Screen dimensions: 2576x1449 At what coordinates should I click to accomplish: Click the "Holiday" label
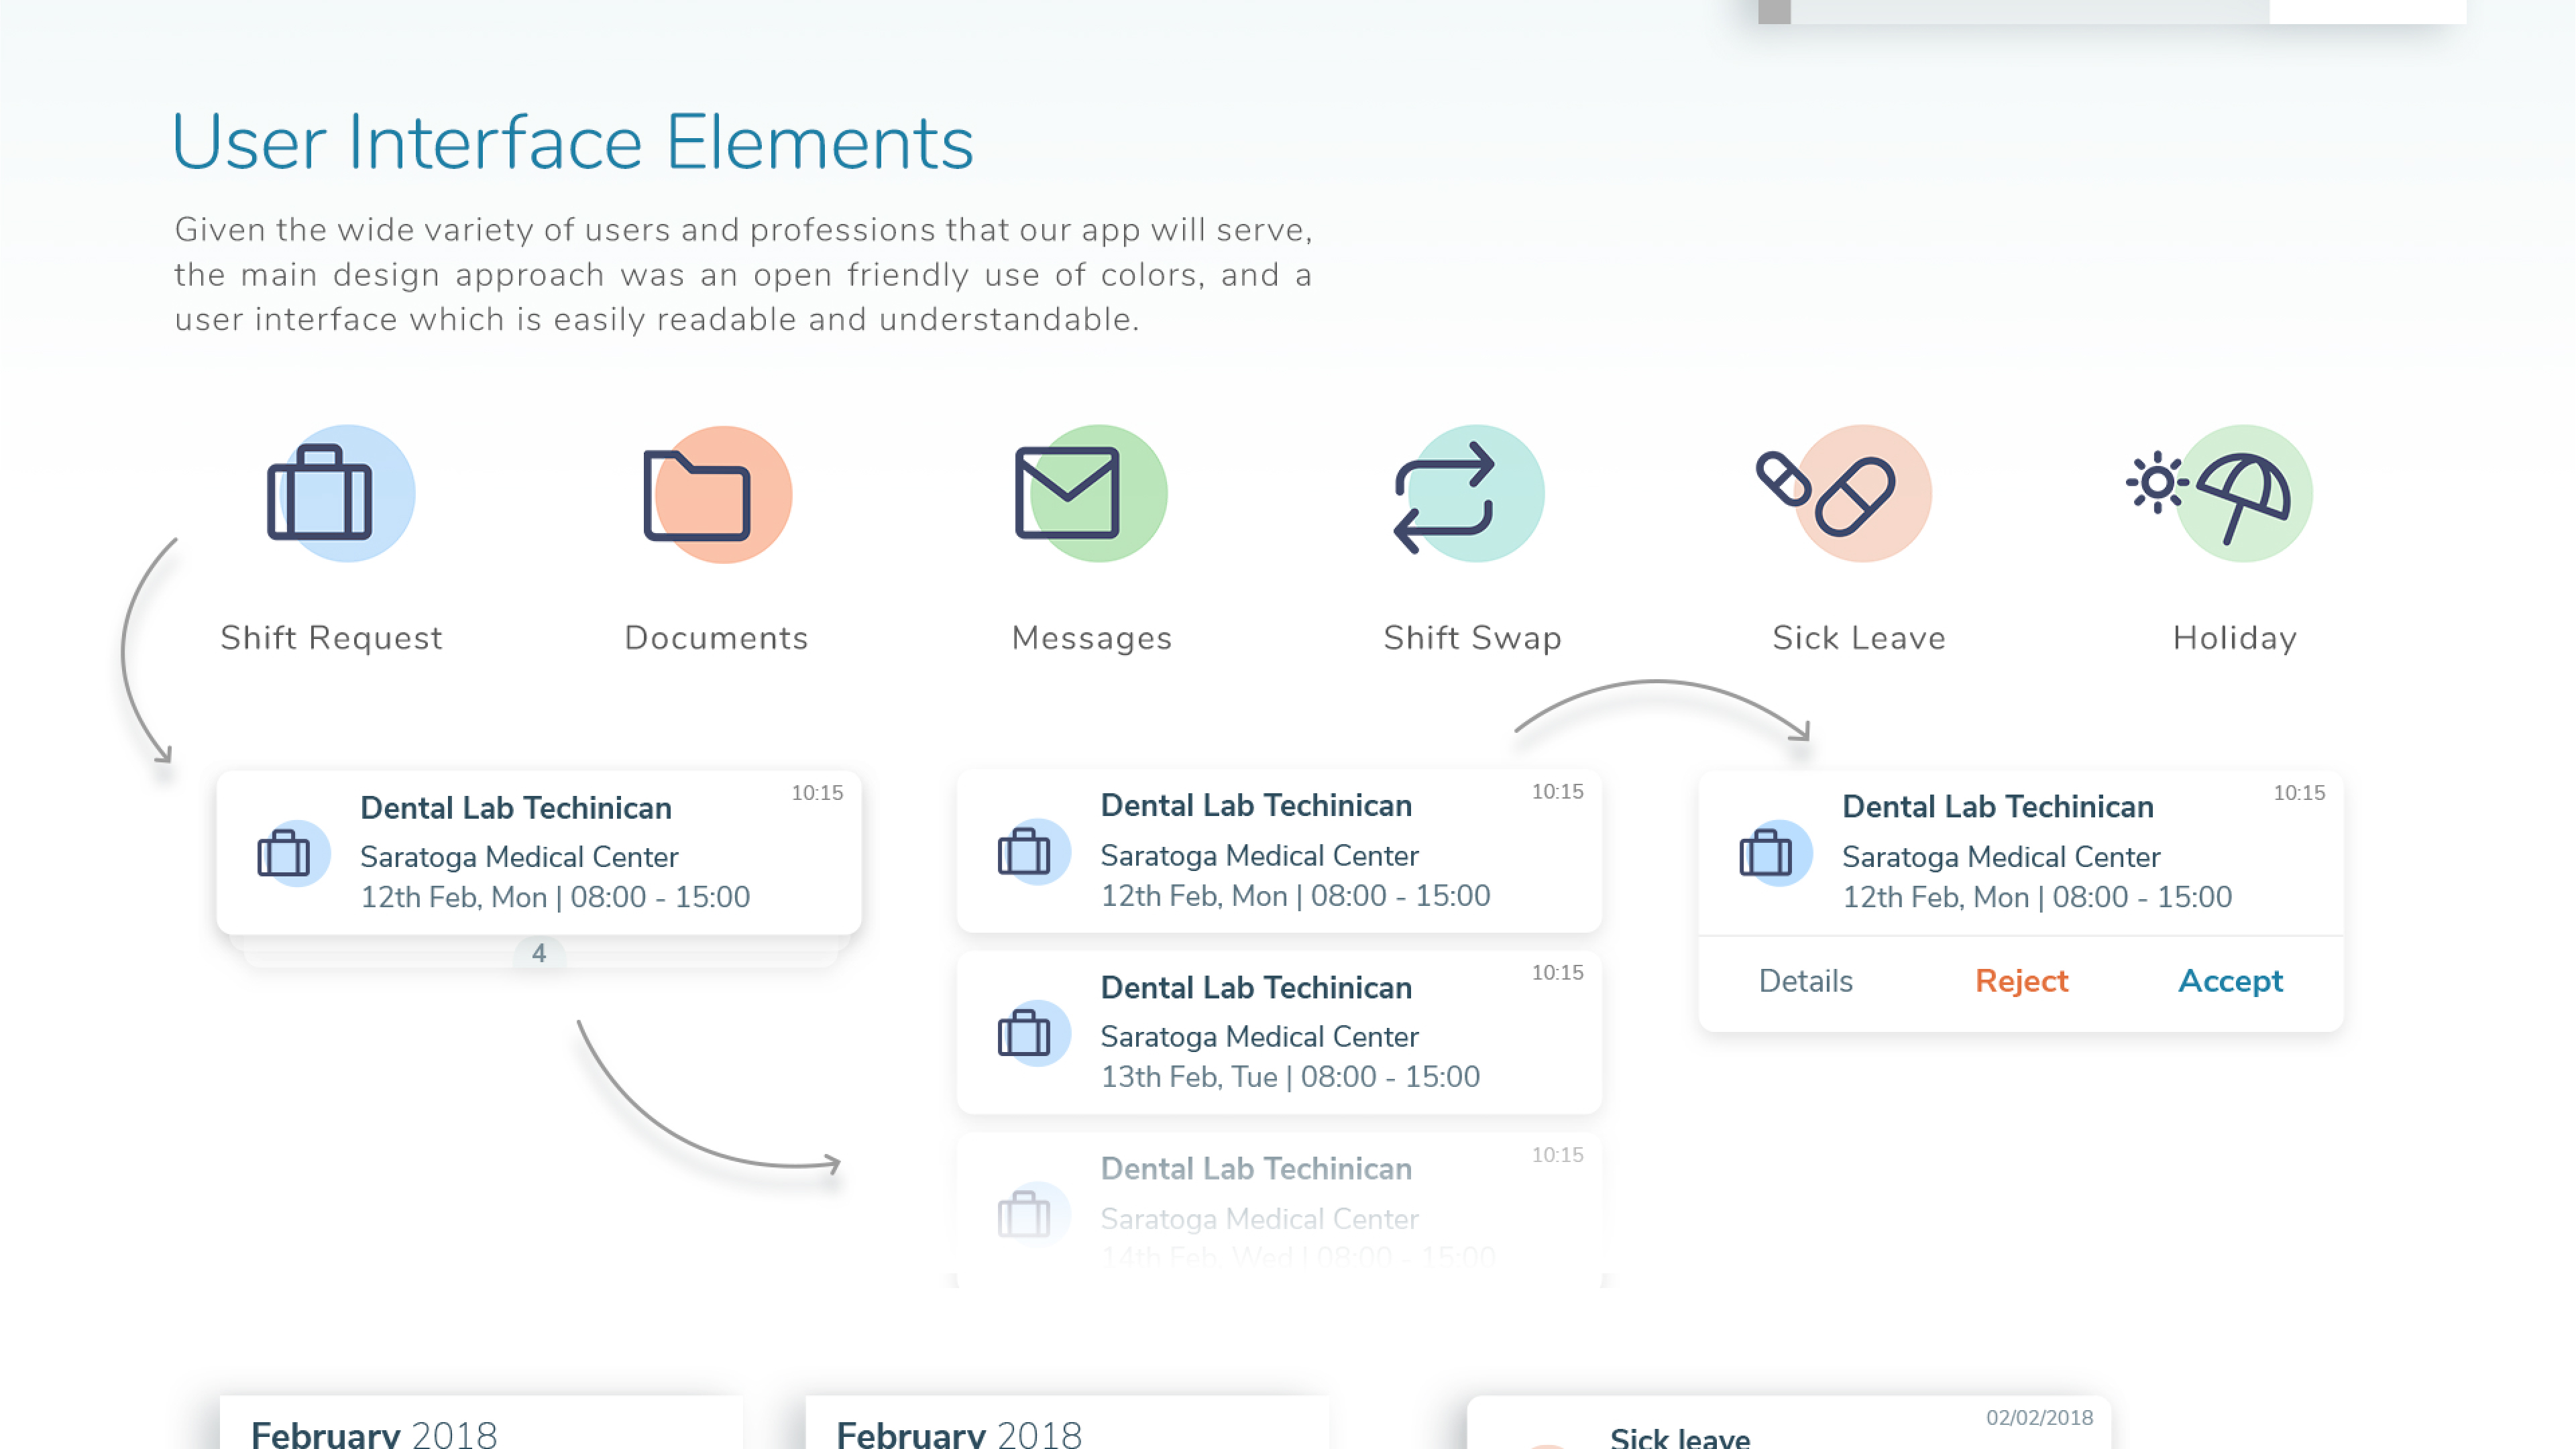pos(2234,638)
